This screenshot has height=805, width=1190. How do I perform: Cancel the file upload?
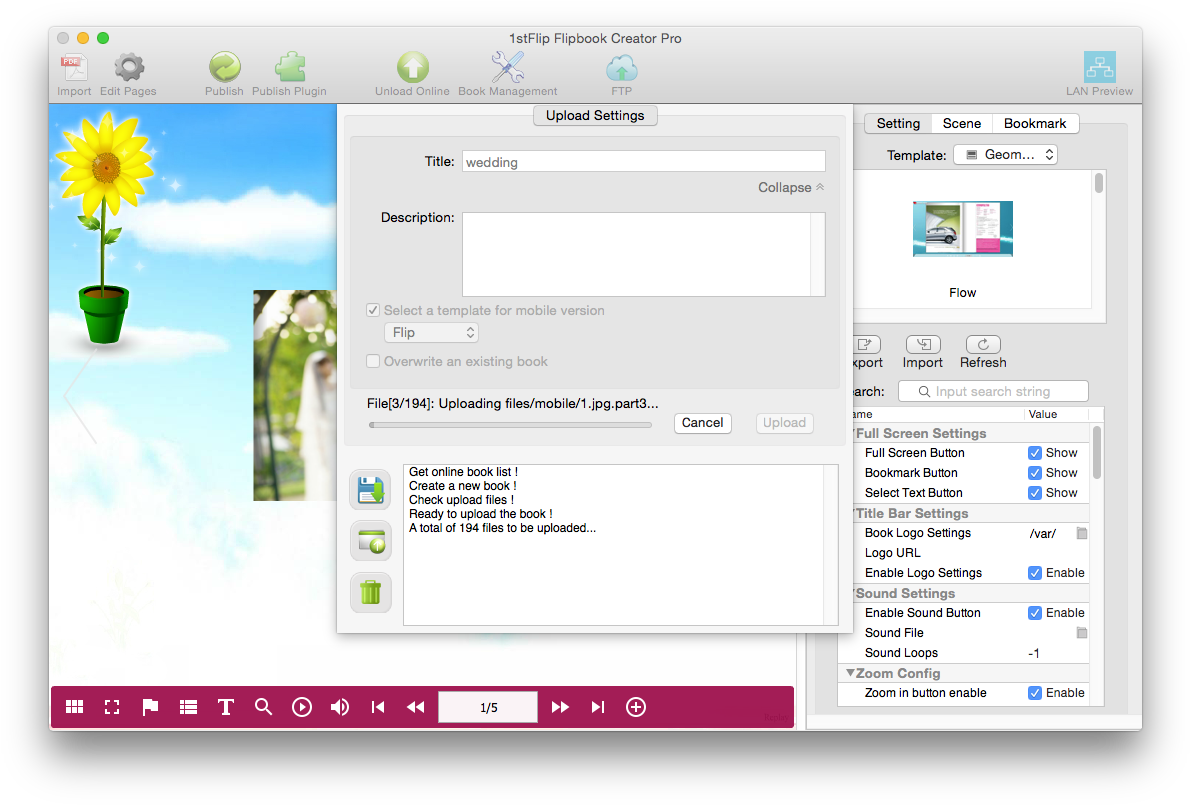click(702, 423)
